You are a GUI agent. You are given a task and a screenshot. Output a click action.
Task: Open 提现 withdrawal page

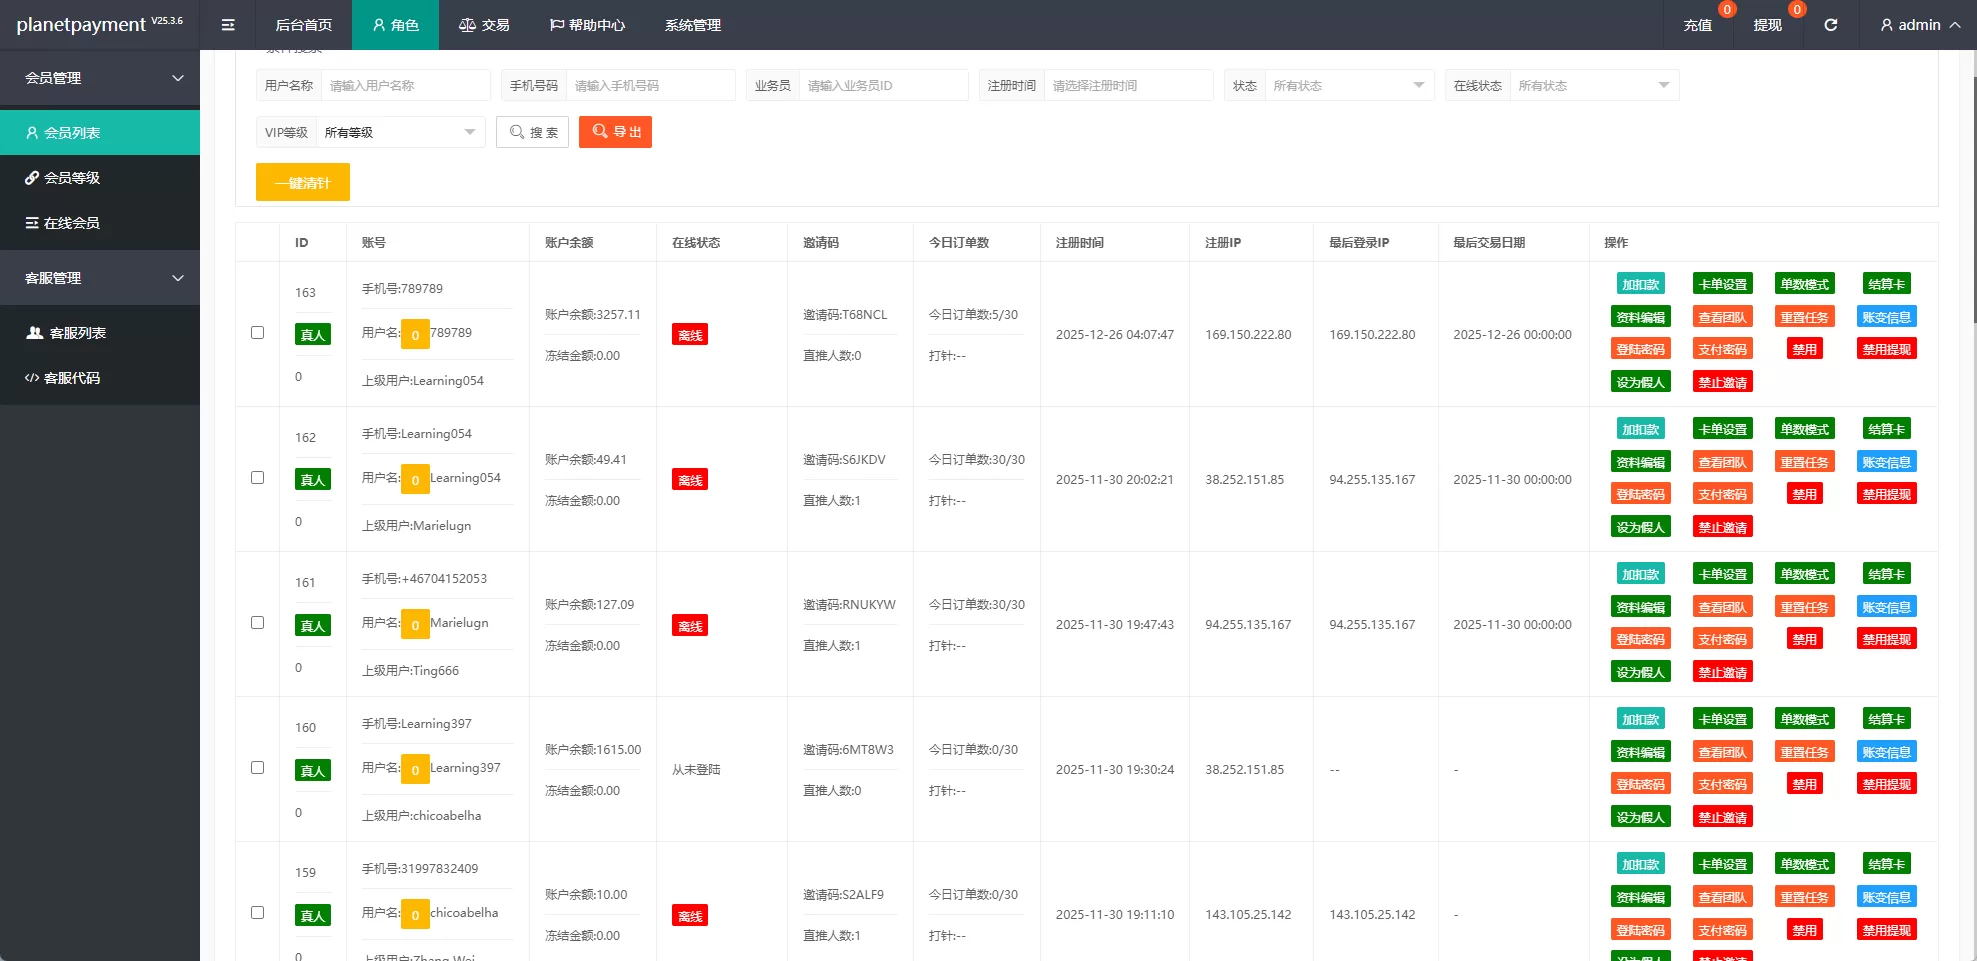[x=1767, y=25]
